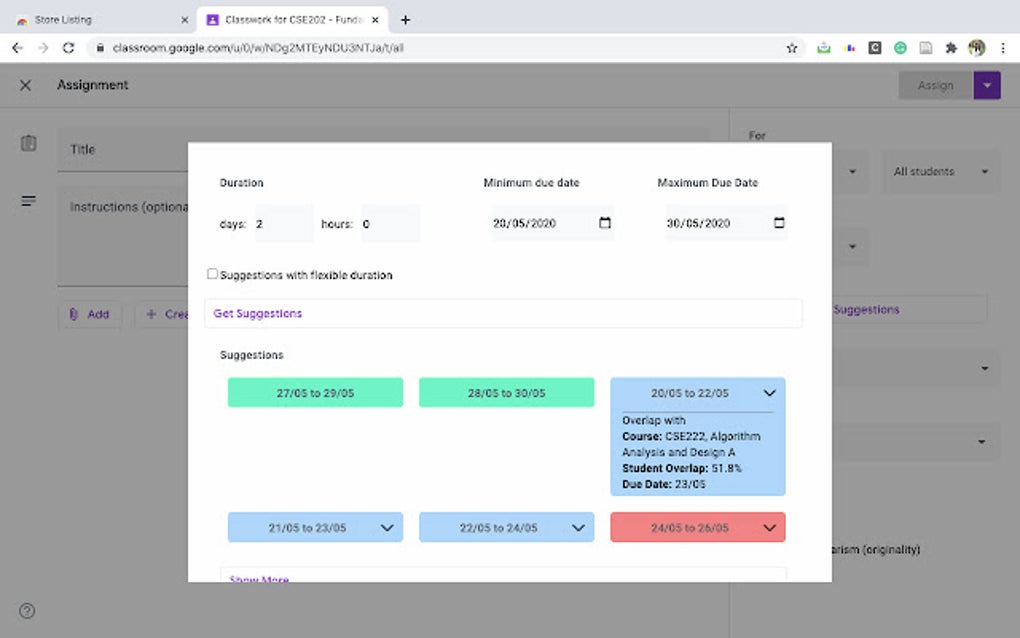Open the maximum due date calendar picker
1020x638 pixels.
[x=779, y=223]
